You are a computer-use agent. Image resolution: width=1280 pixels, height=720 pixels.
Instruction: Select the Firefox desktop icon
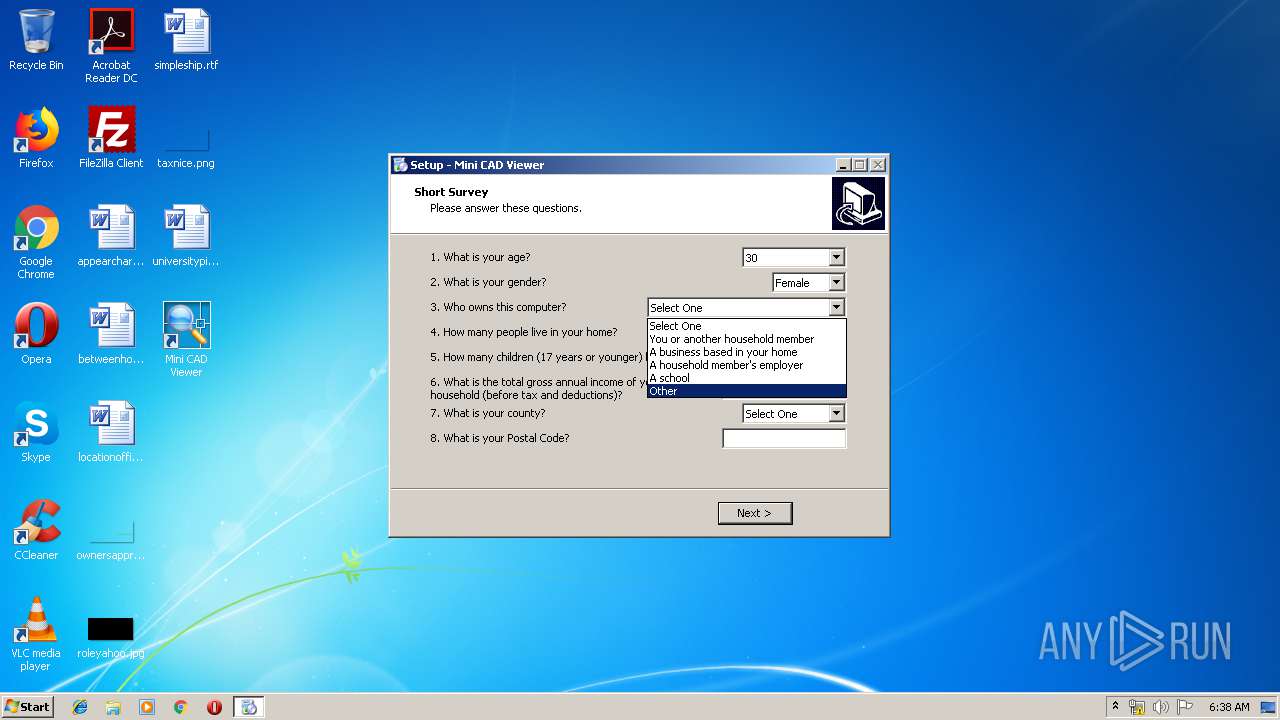pyautogui.click(x=36, y=138)
